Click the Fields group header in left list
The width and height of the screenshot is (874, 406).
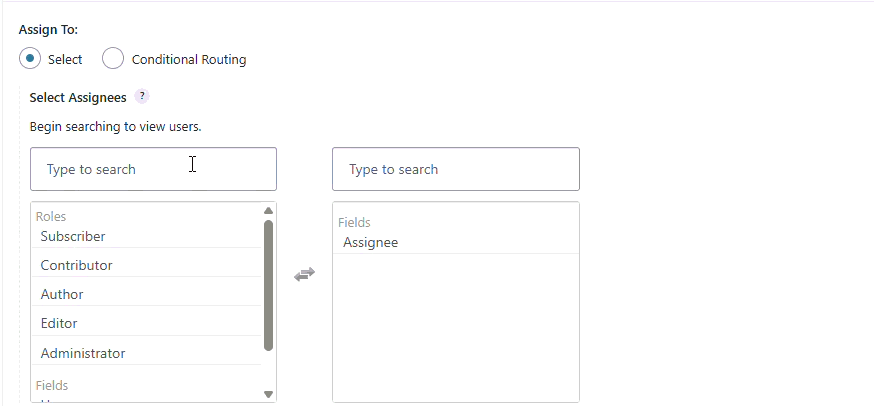[x=52, y=385]
